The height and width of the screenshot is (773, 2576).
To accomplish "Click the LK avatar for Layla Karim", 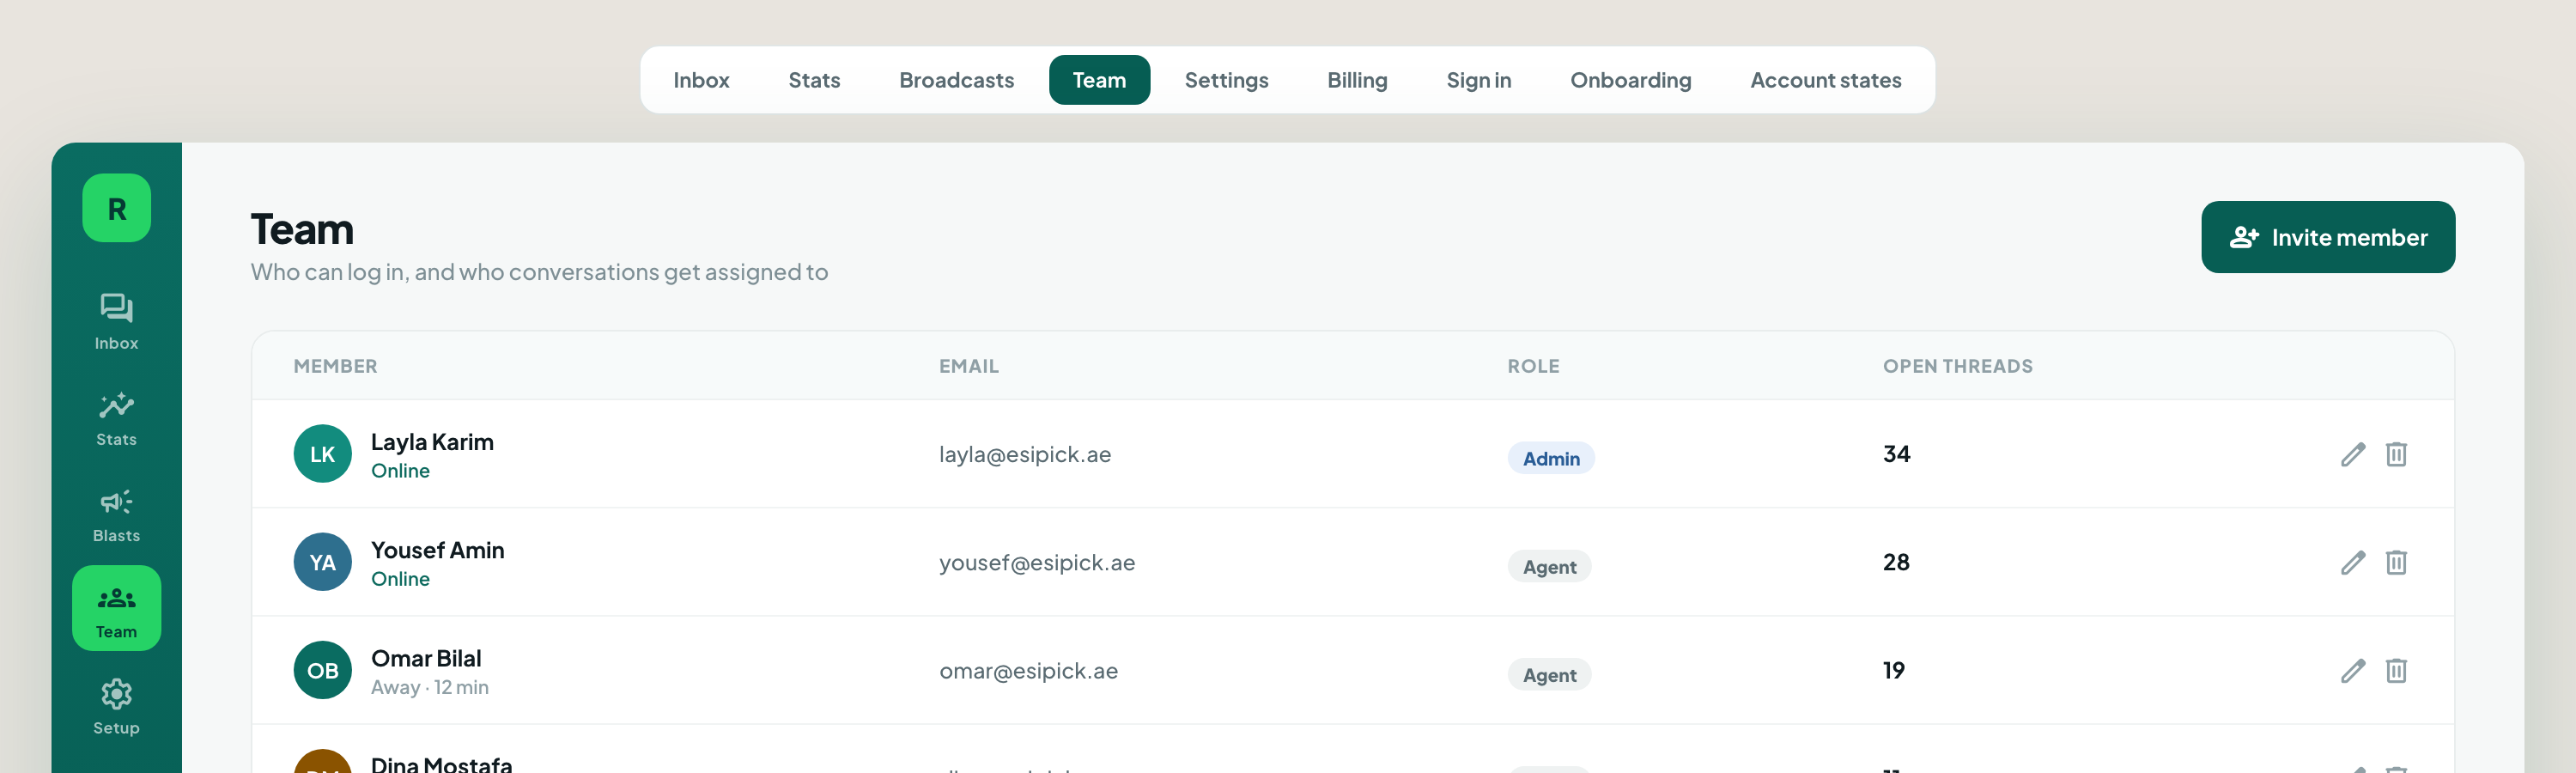I will click(x=322, y=454).
